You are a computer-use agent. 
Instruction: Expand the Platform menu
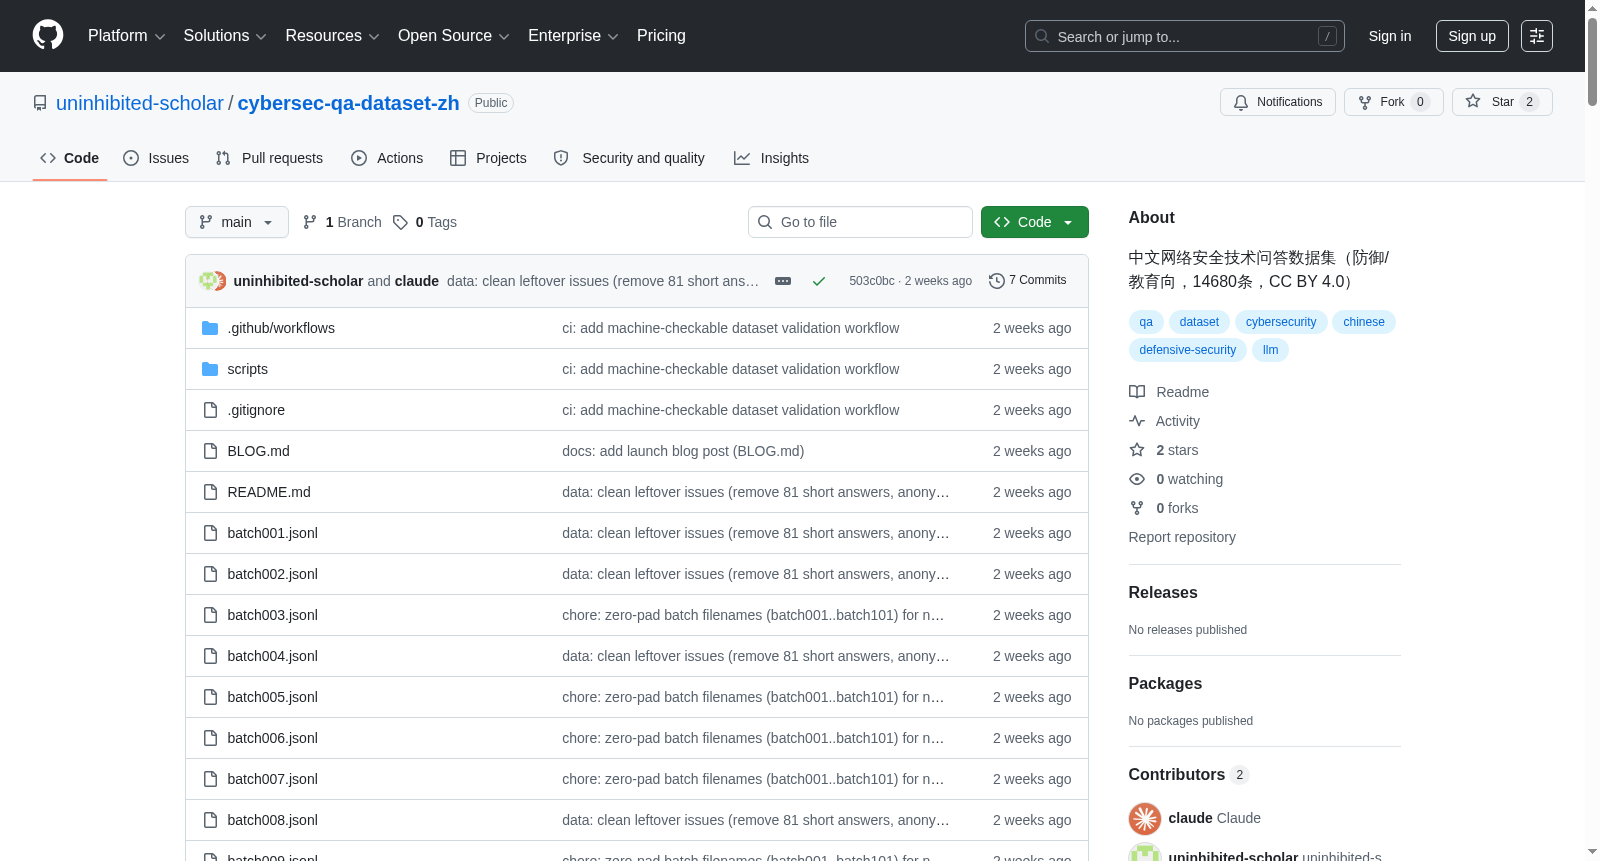tap(126, 36)
